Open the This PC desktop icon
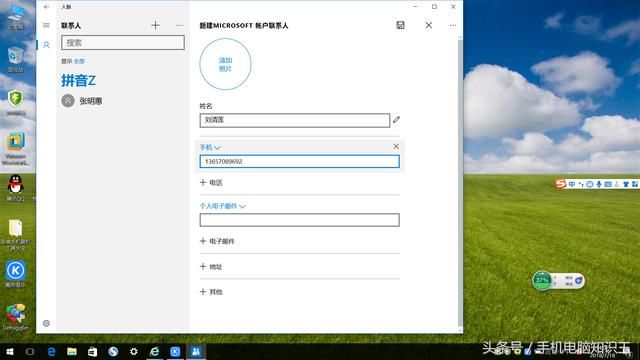 [16, 17]
